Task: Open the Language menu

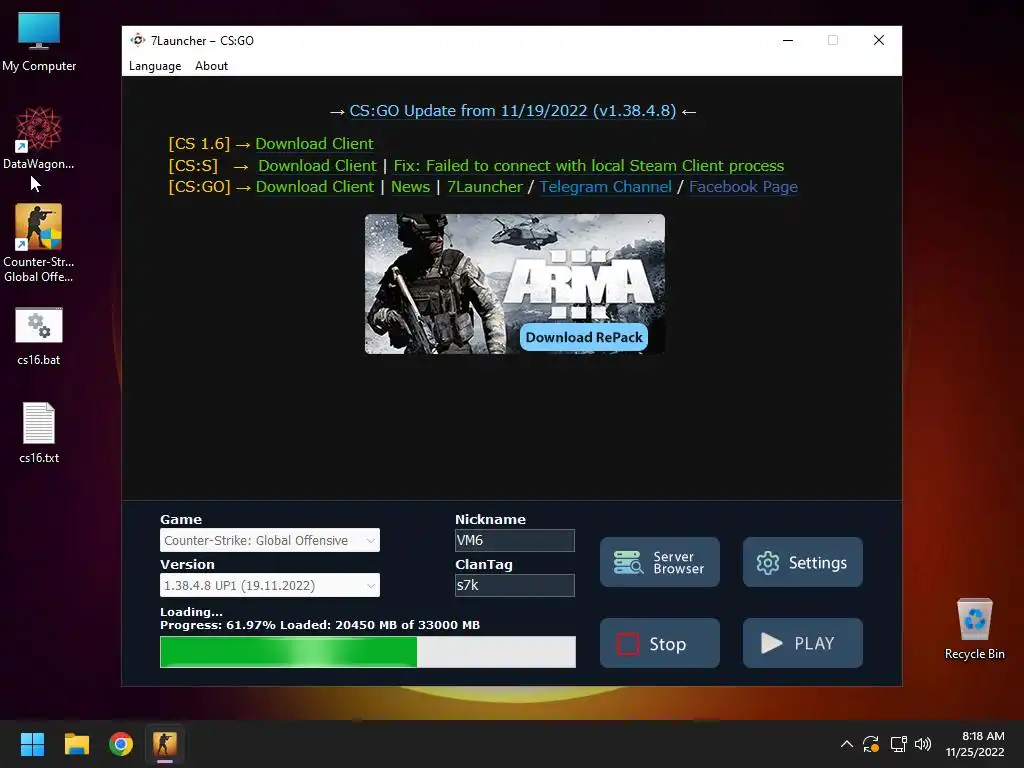Action: (x=155, y=66)
